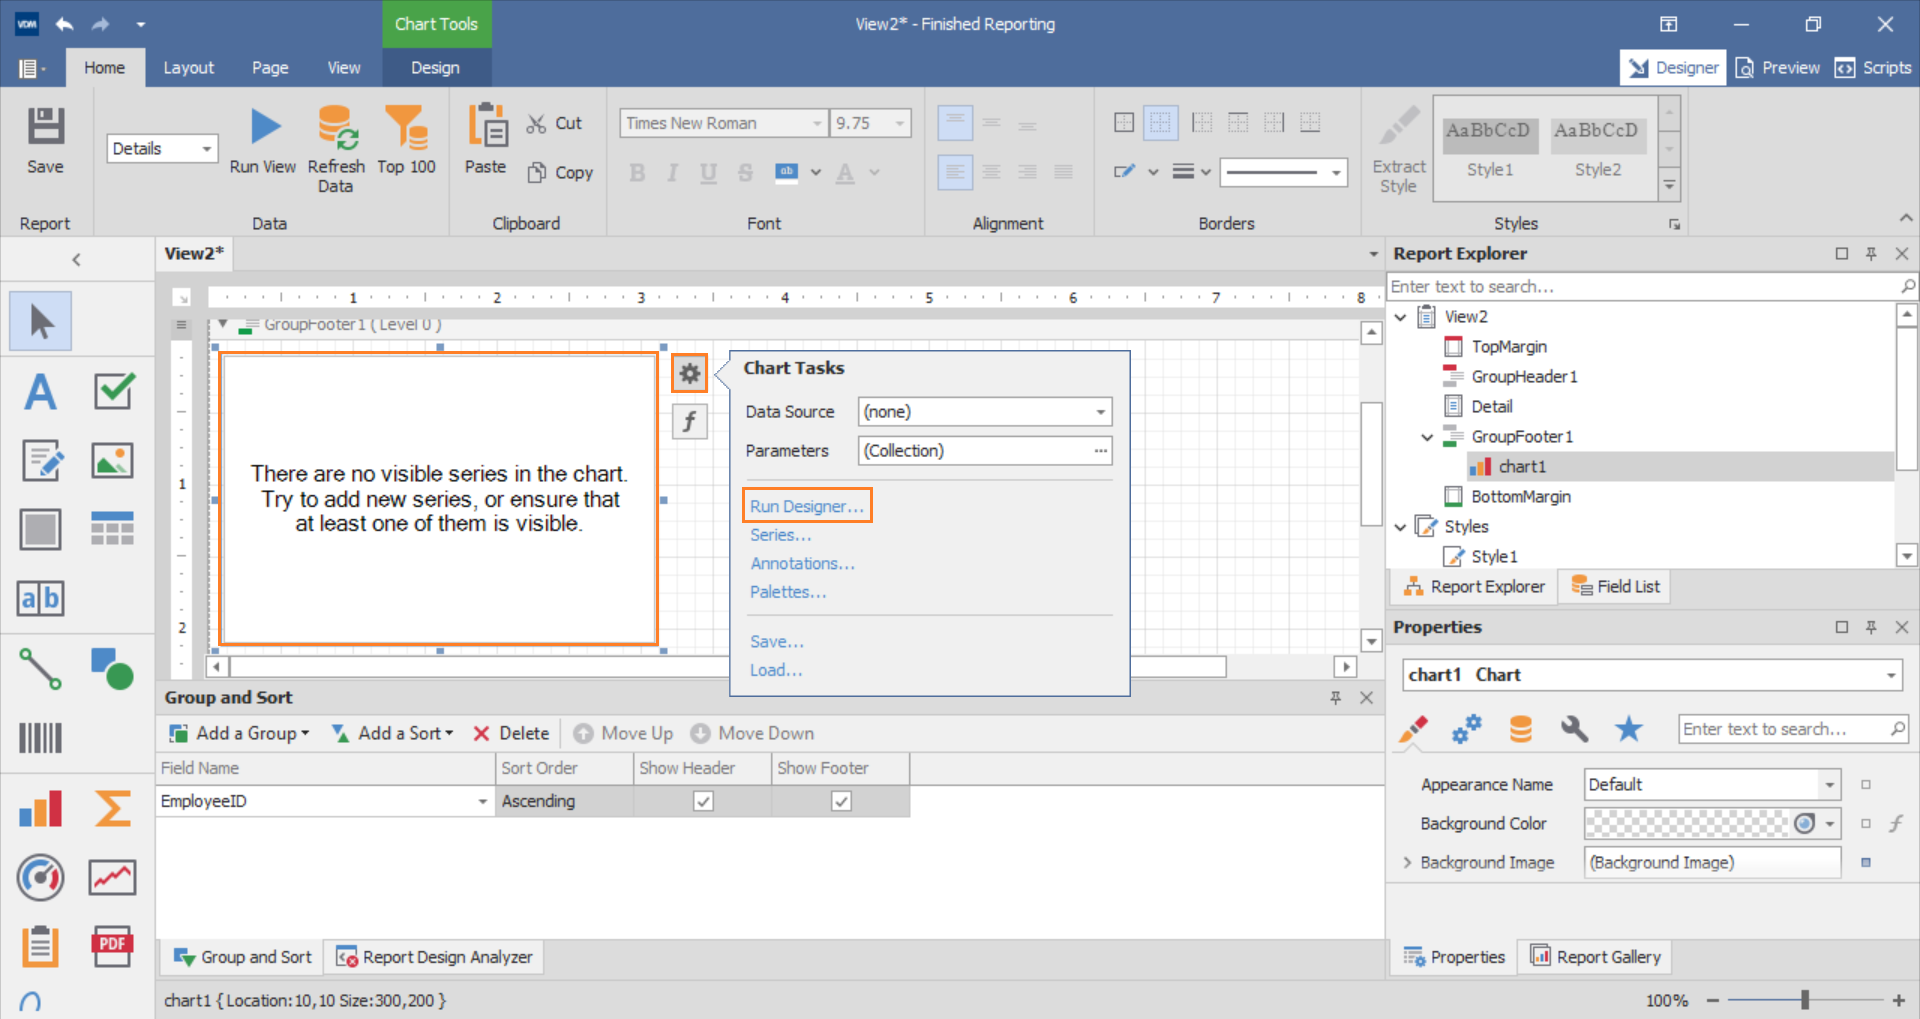Open the Details view dropdown
The height and width of the screenshot is (1019, 1920).
coord(207,149)
